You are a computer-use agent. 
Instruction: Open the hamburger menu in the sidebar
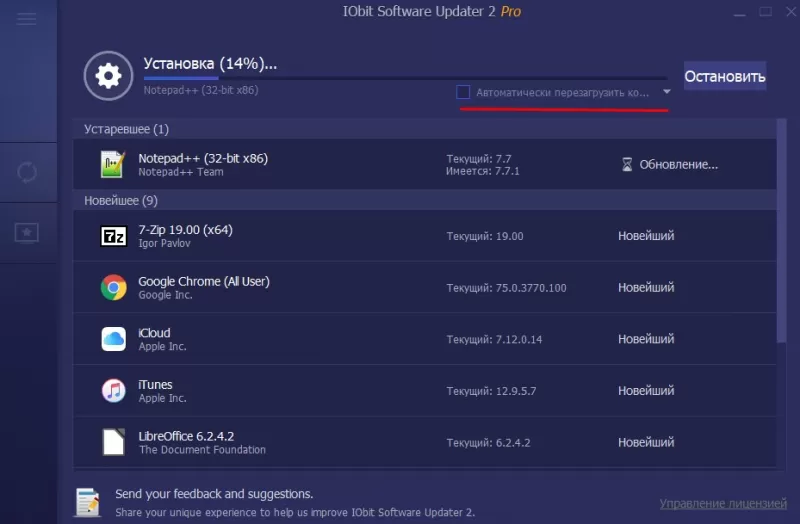coord(27,19)
